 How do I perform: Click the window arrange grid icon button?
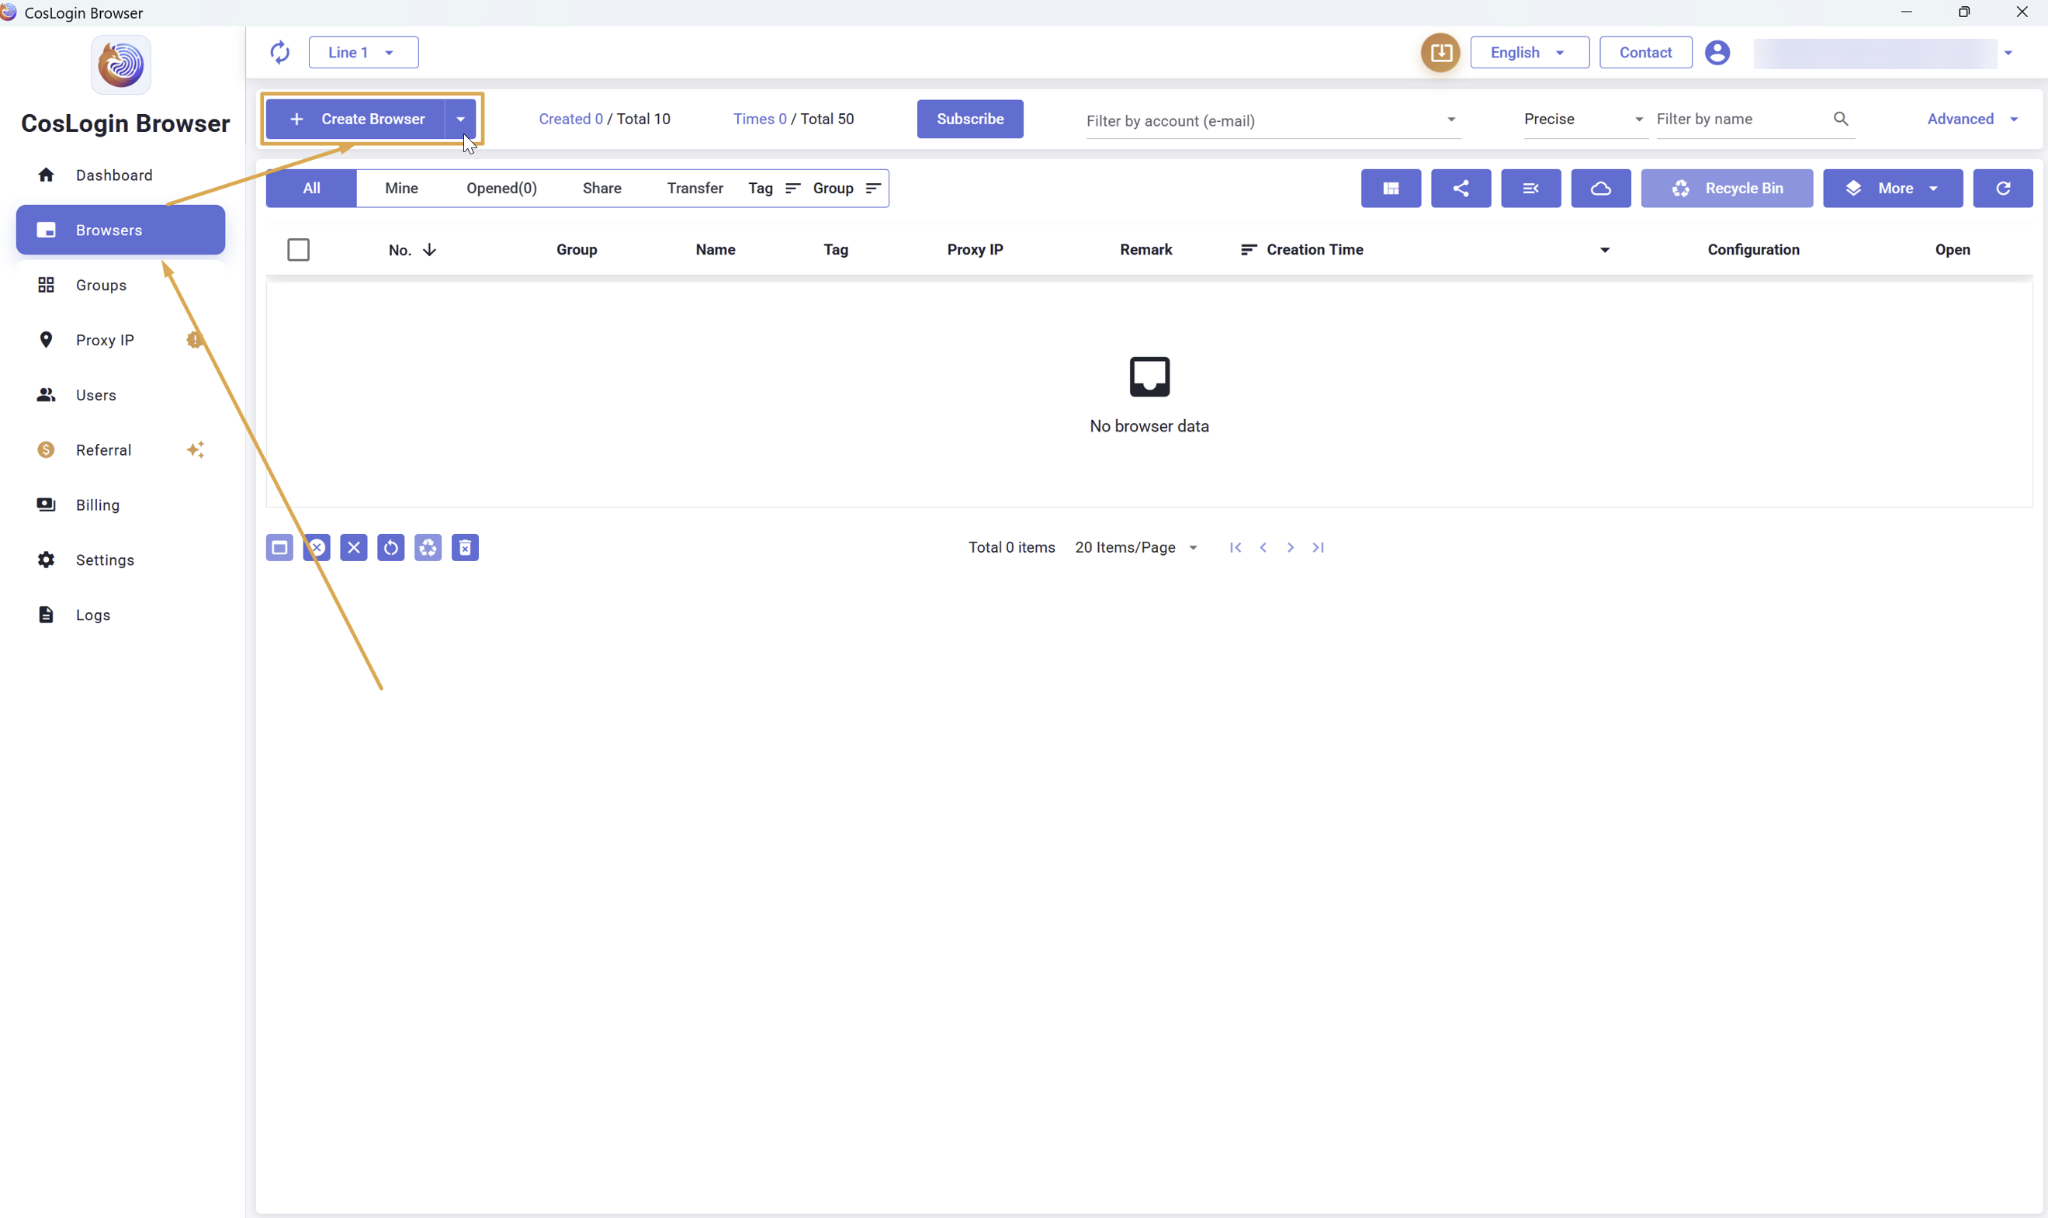pyautogui.click(x=1391, y=188)
